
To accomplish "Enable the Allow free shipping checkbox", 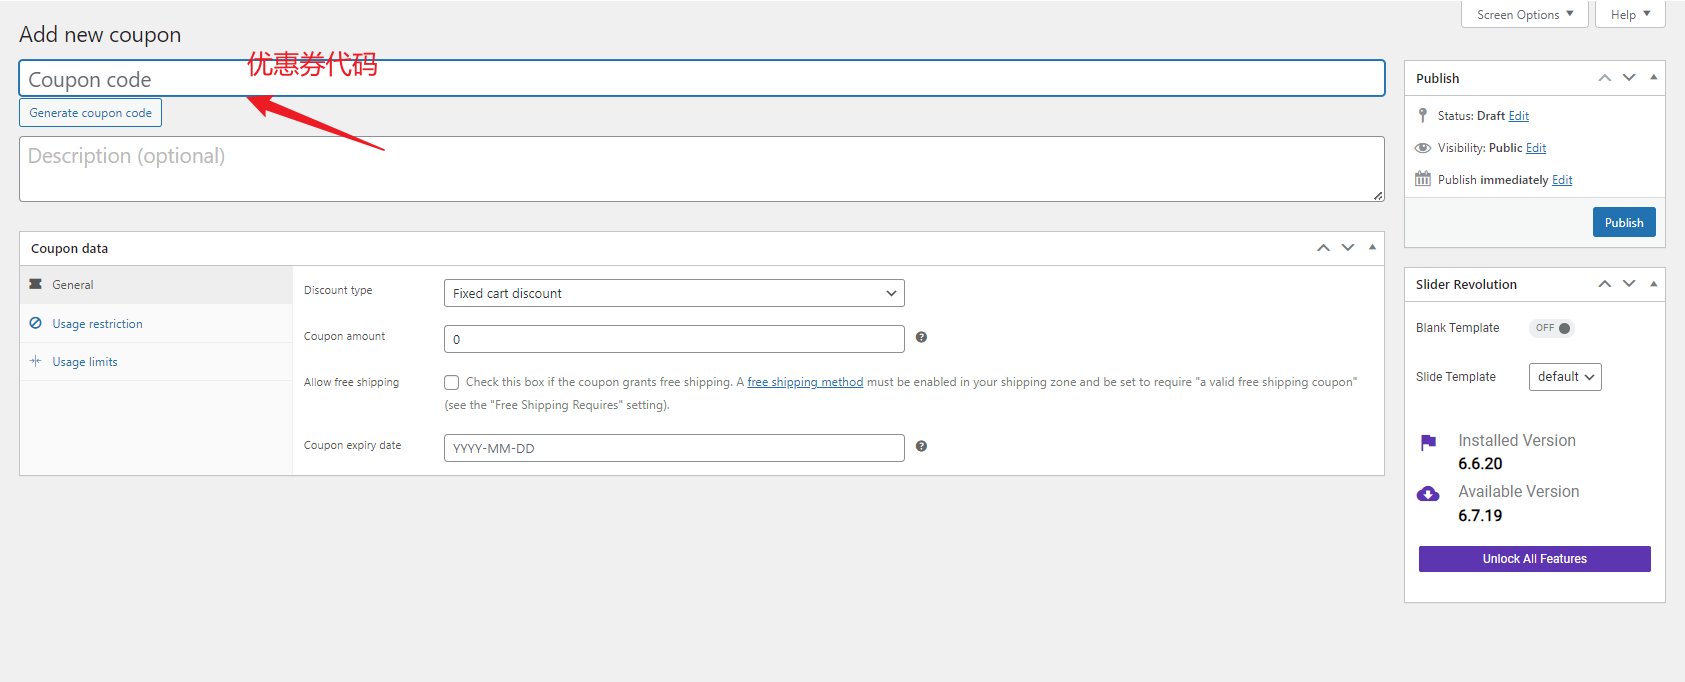I will [x=452, y=382].
